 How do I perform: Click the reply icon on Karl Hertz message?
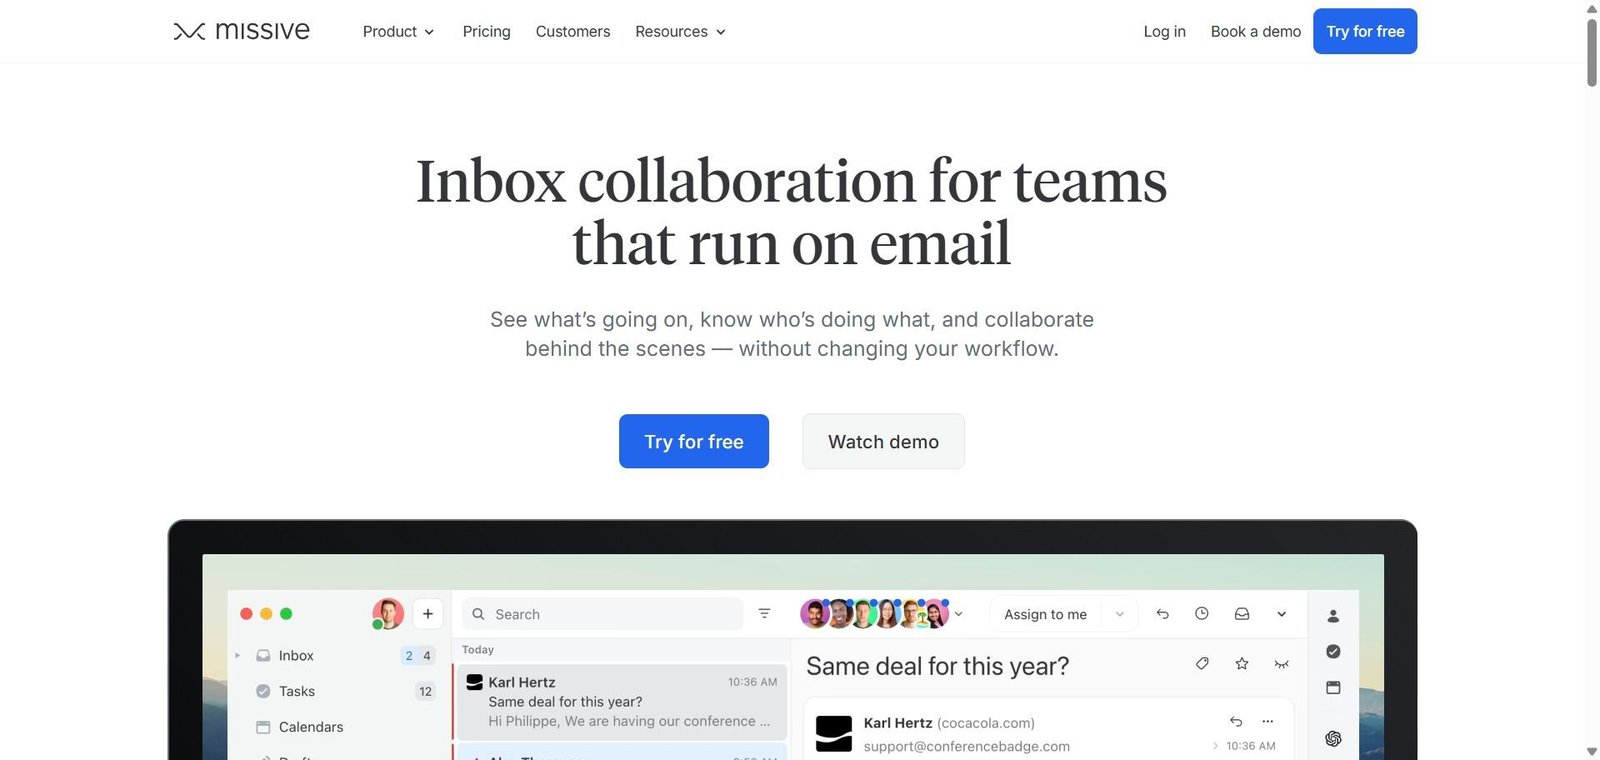click(x=1236, y=721)
